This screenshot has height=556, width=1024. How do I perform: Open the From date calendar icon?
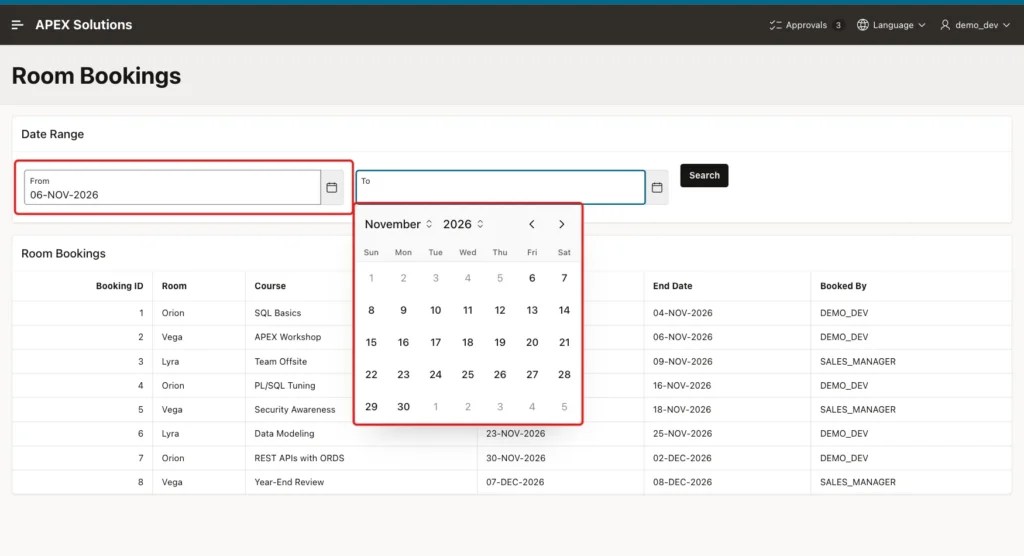pyautogui.click(x=332, y=188)
